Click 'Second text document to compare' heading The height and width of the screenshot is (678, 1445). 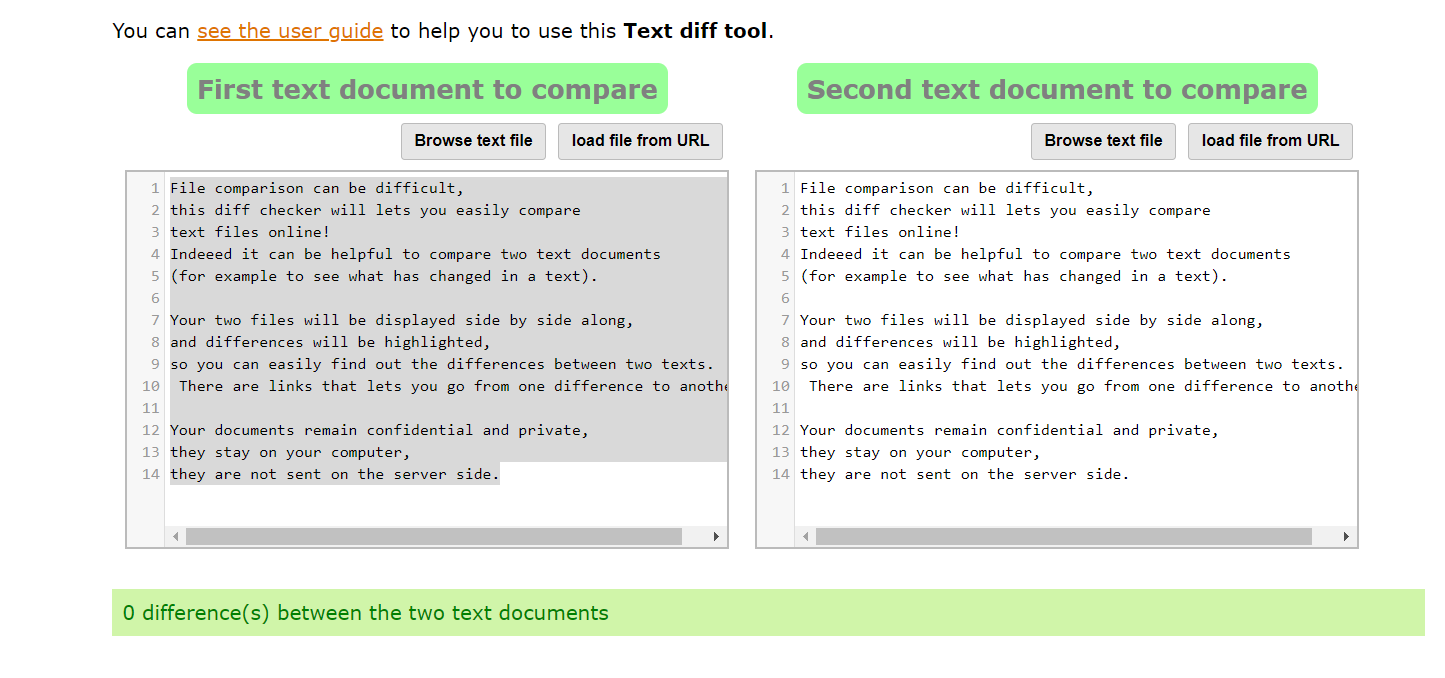[1057, 89]
